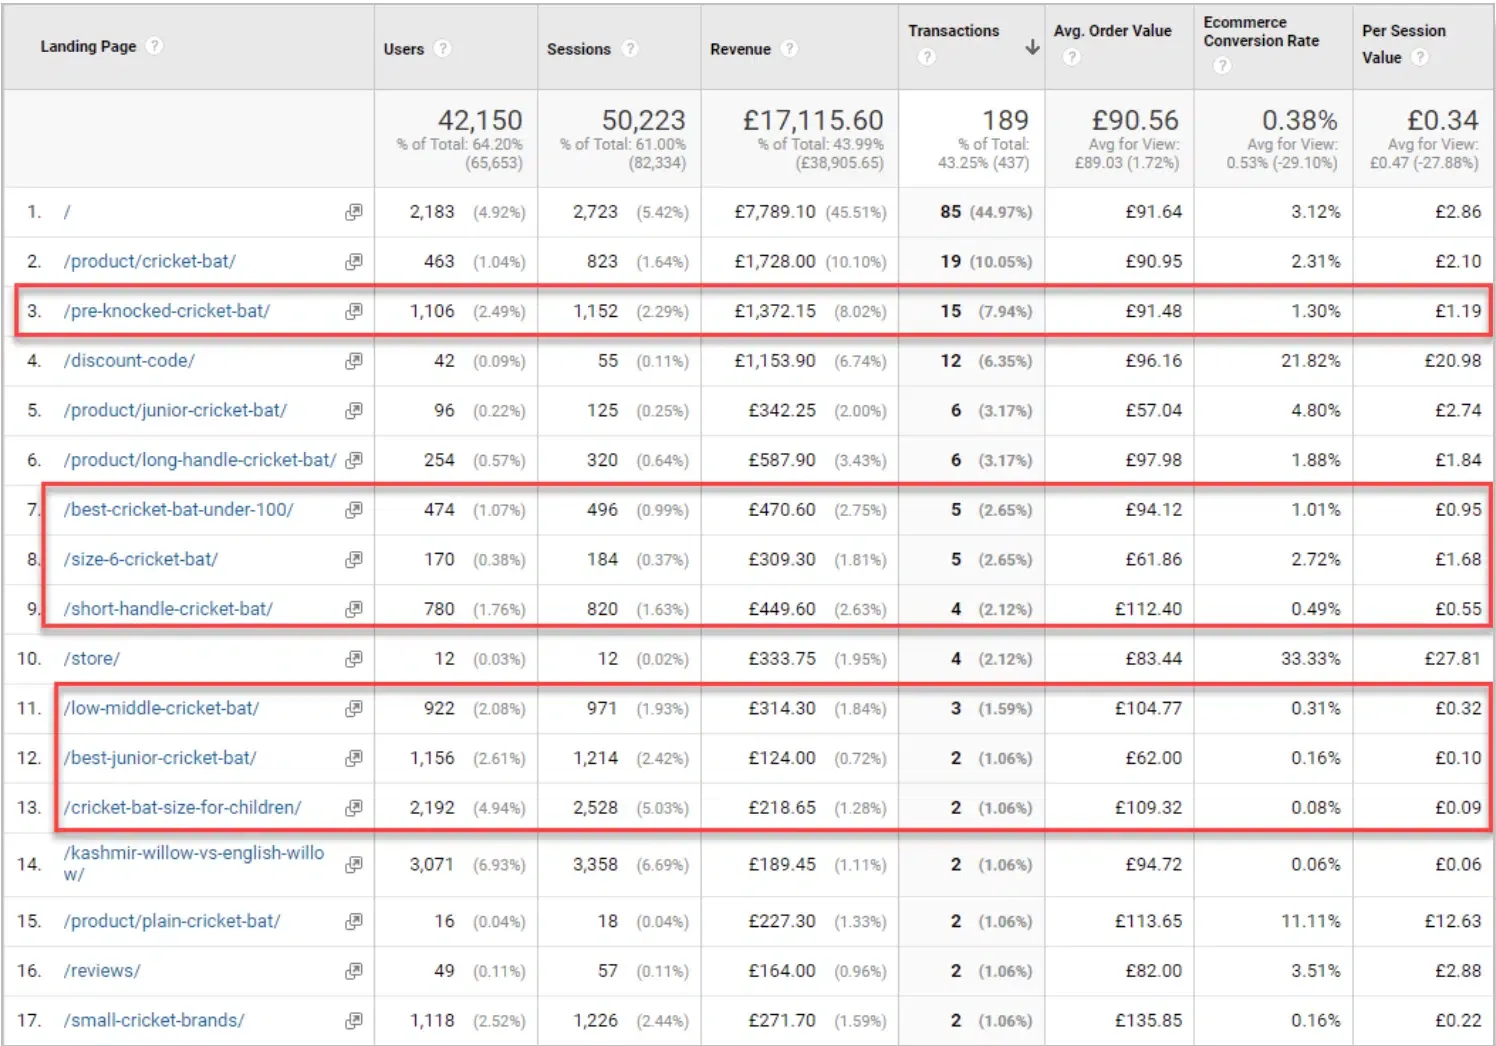
Task: Click help icon under Transactions header
Action: click(927, 57)
